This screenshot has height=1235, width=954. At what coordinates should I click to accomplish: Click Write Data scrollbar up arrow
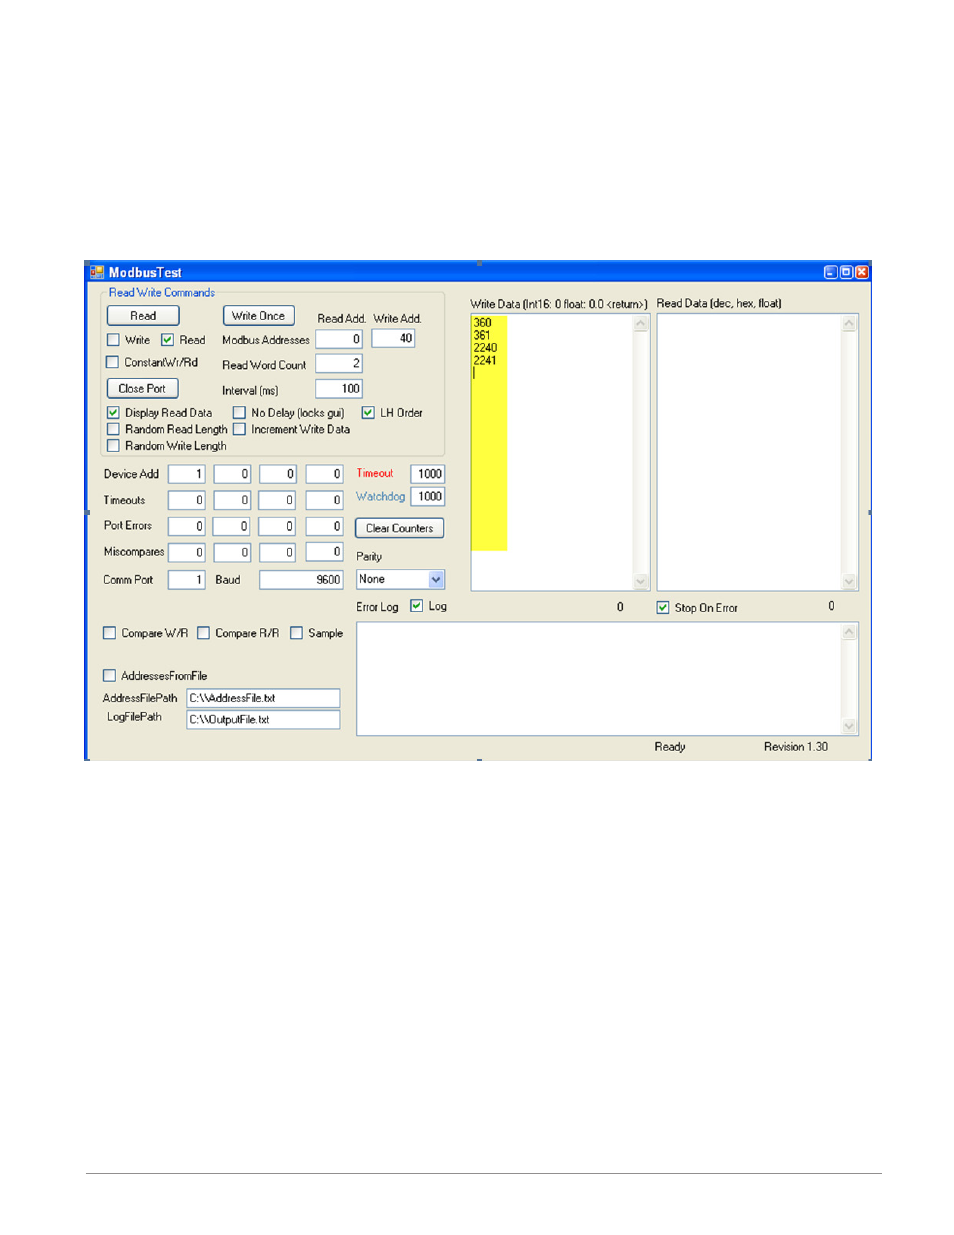pyautogui.click(x=641, y=324)
